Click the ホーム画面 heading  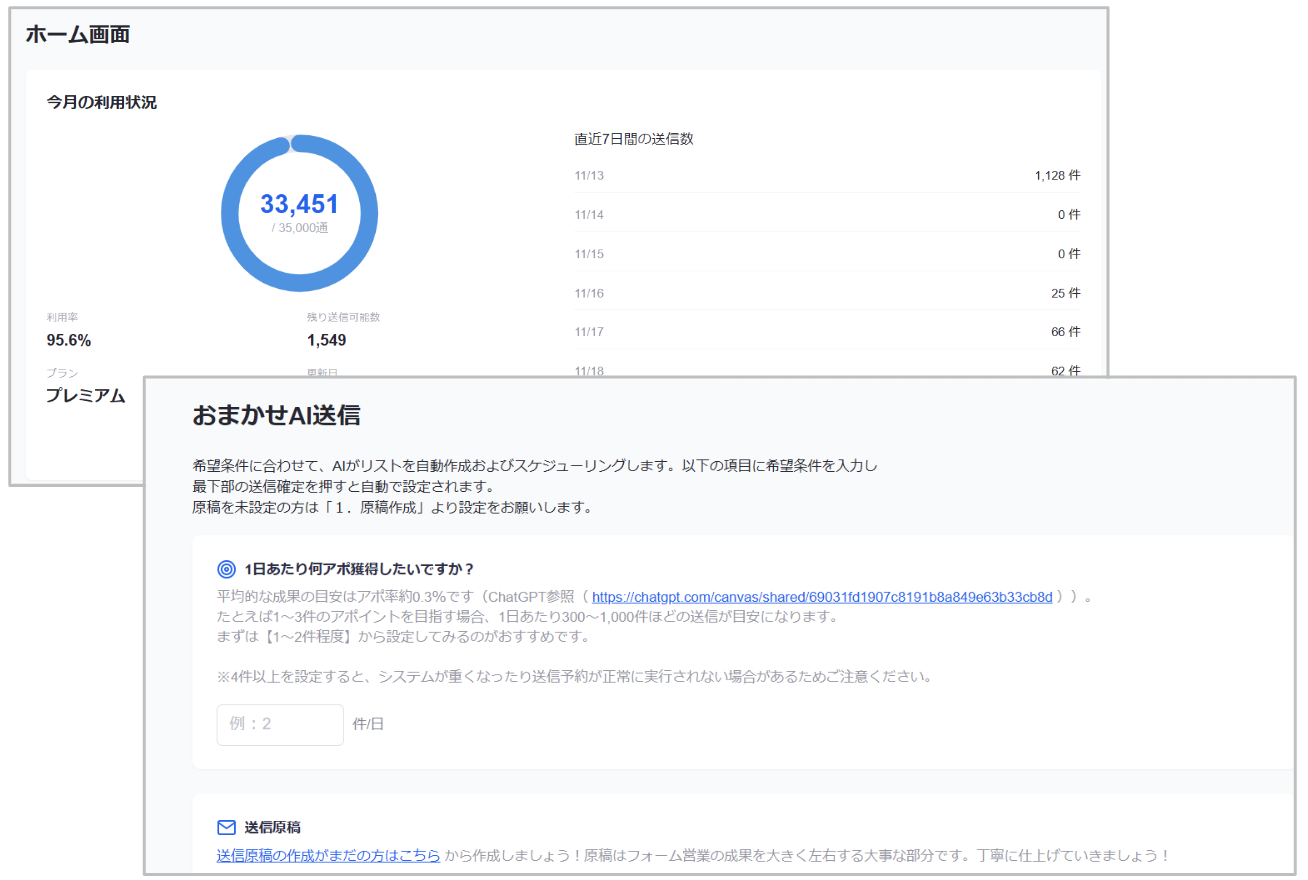(x=77, y=35)
